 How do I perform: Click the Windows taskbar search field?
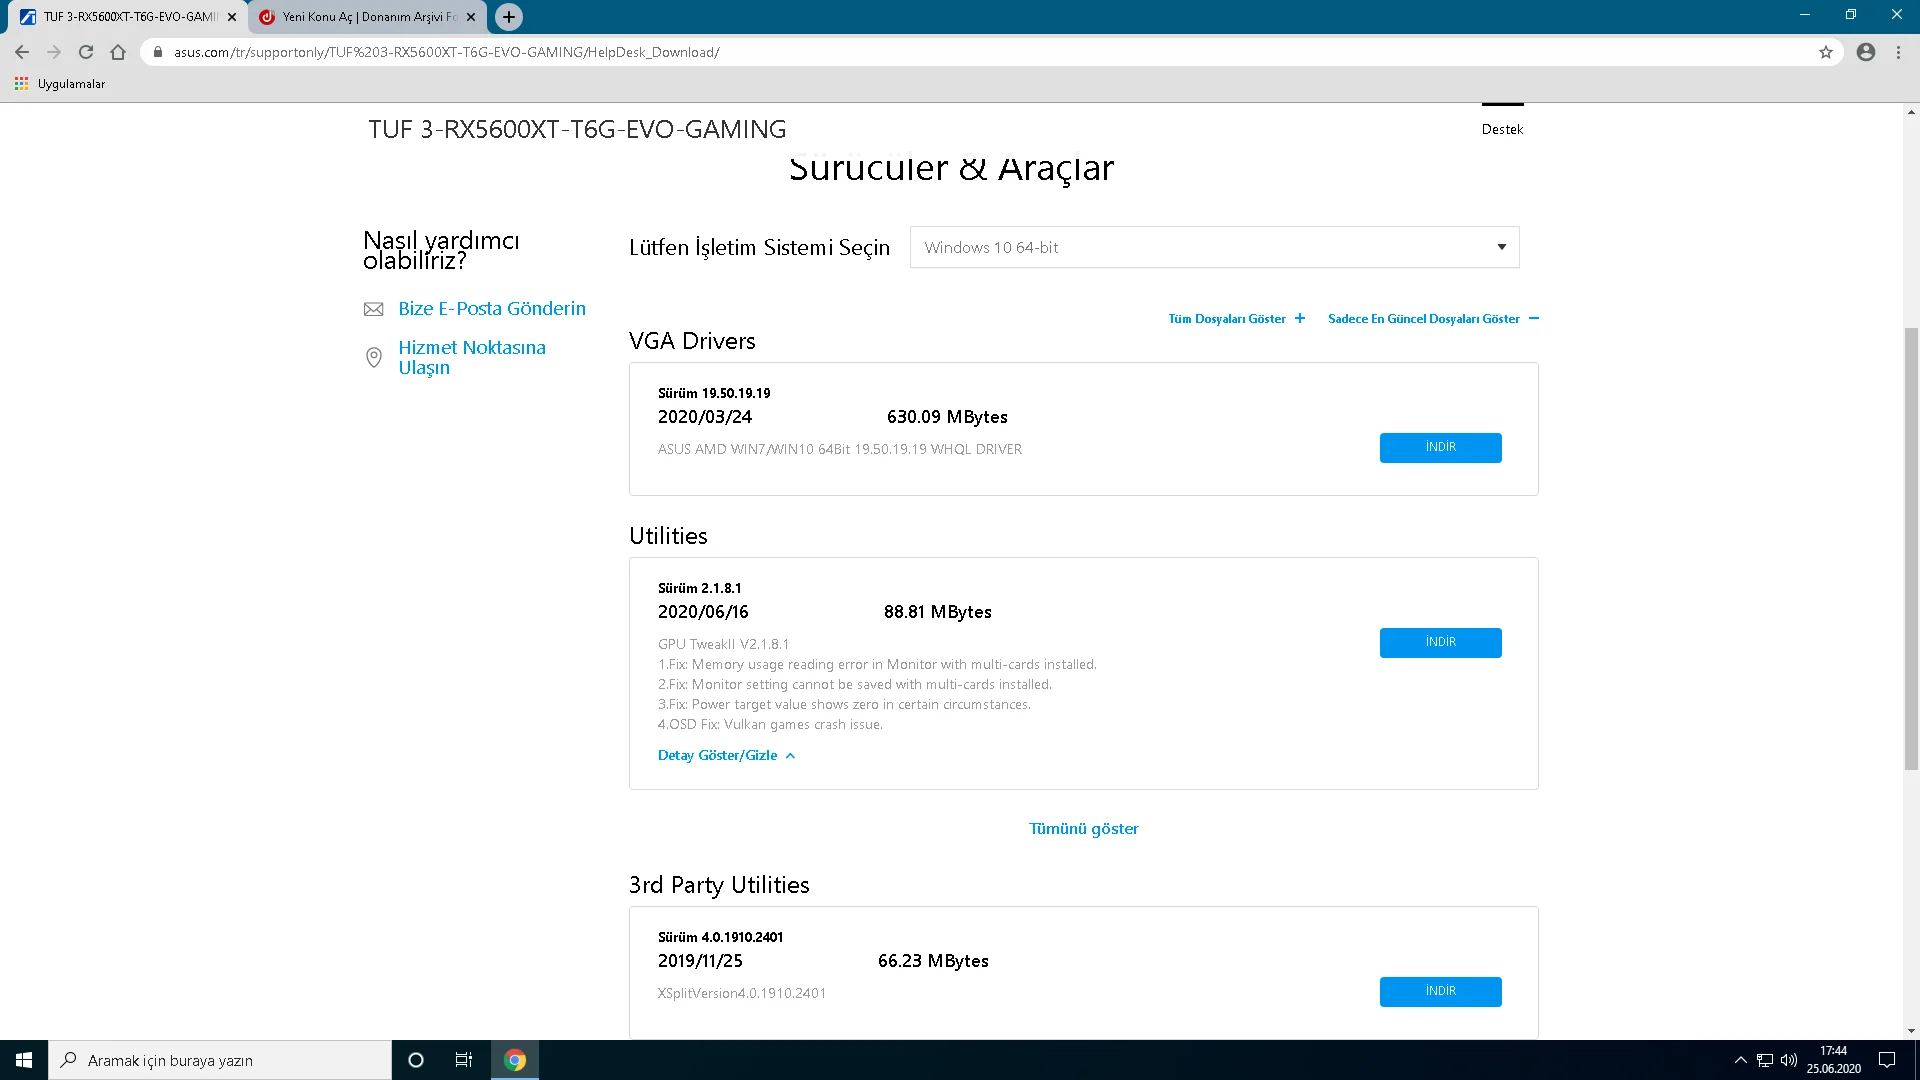pyautogui.click(x=220, y=1060)
